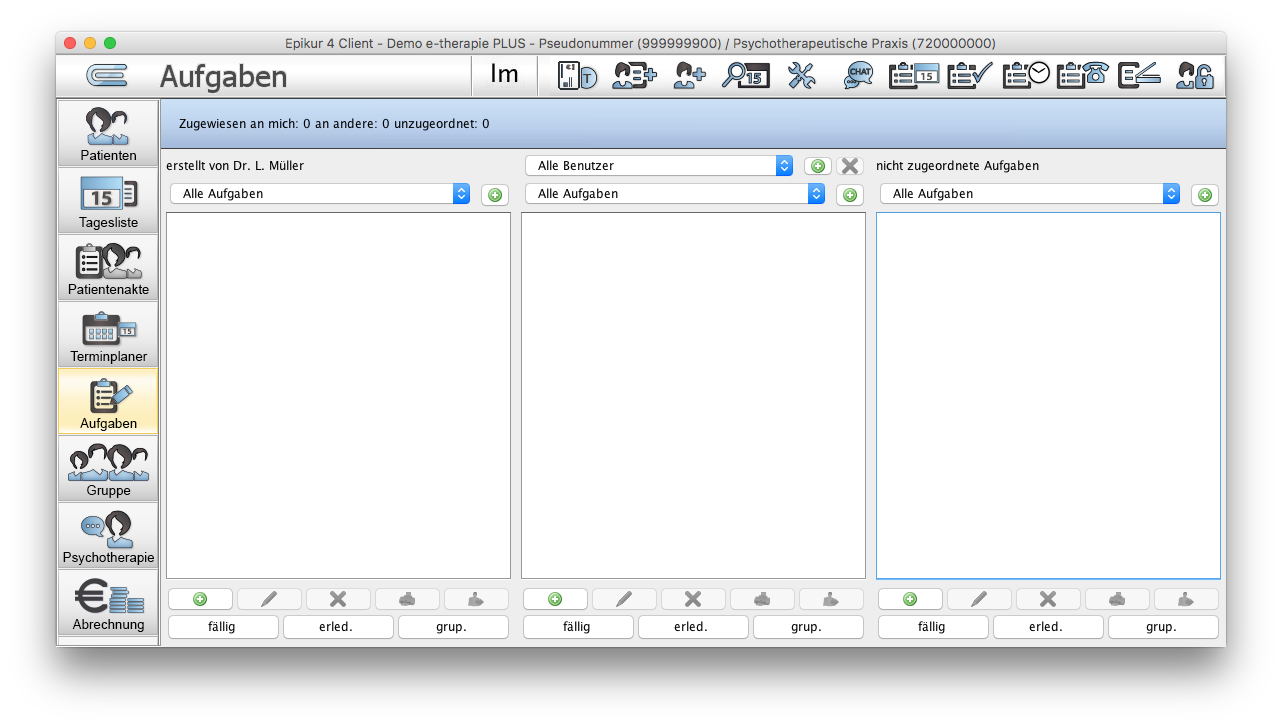Select the Aufgaben sidebar item
1282x727 pixels.
pos(108,401)
